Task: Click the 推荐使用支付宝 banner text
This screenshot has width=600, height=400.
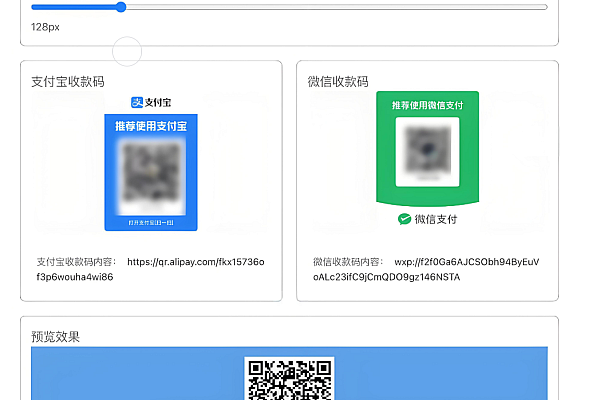Action: 151,126
